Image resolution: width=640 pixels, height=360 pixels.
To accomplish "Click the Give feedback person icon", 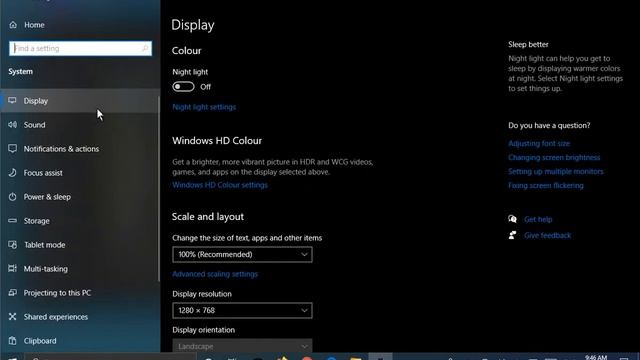I will coord(513,235).
